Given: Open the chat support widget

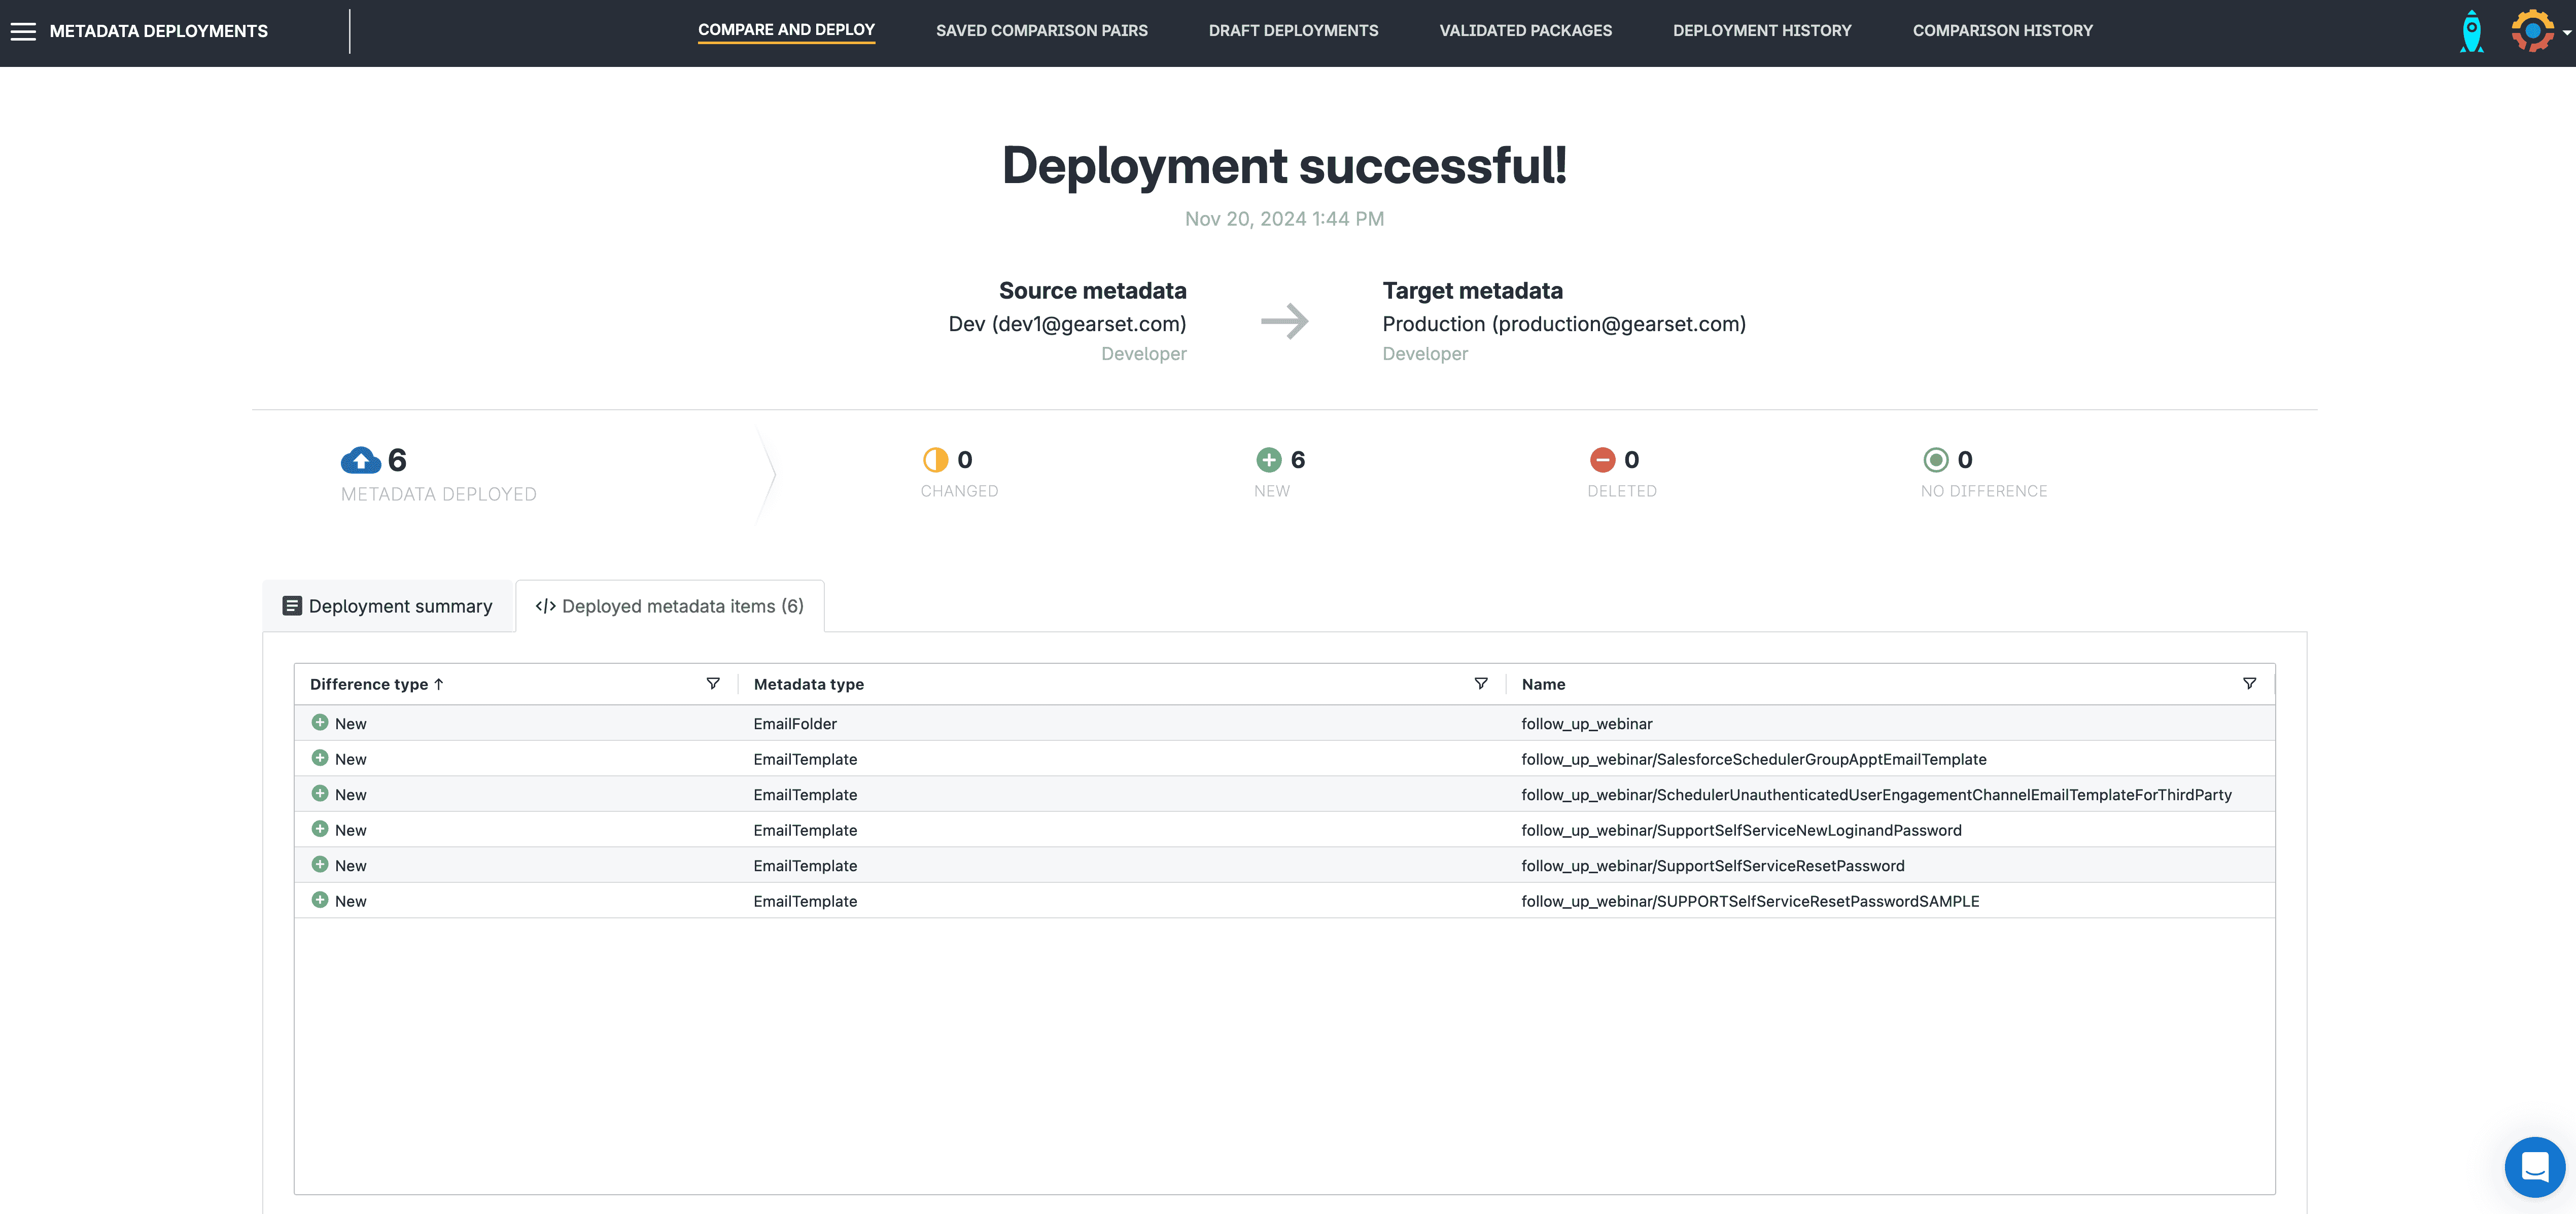Looking at the screenshot, I should (x=2534, y=1166).
